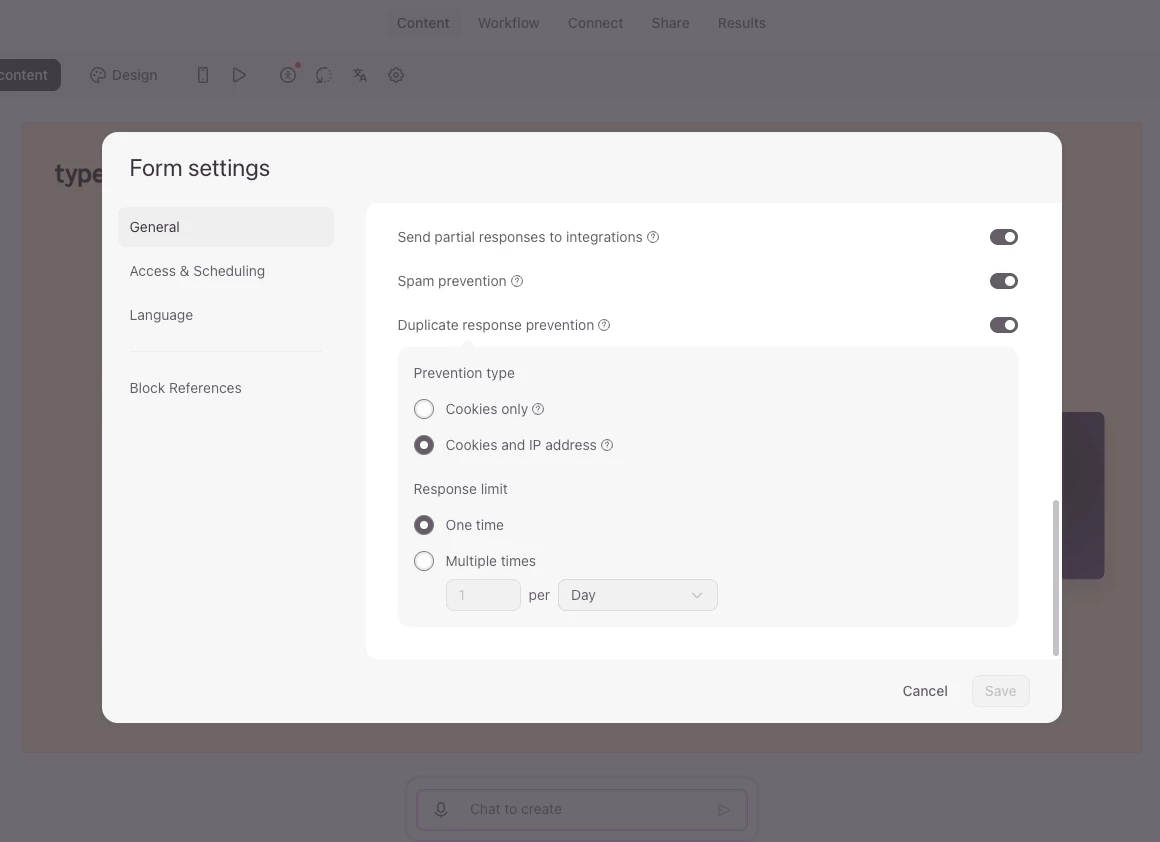This screenshot has height=842, width=1160.
Task: Click help icon beside Duplicate response prevention
Action: 604,325
